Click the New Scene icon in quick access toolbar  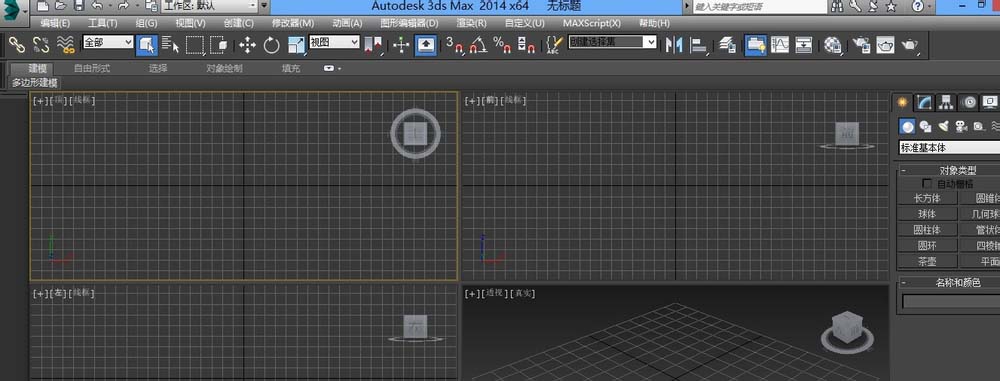click(43, 6)
